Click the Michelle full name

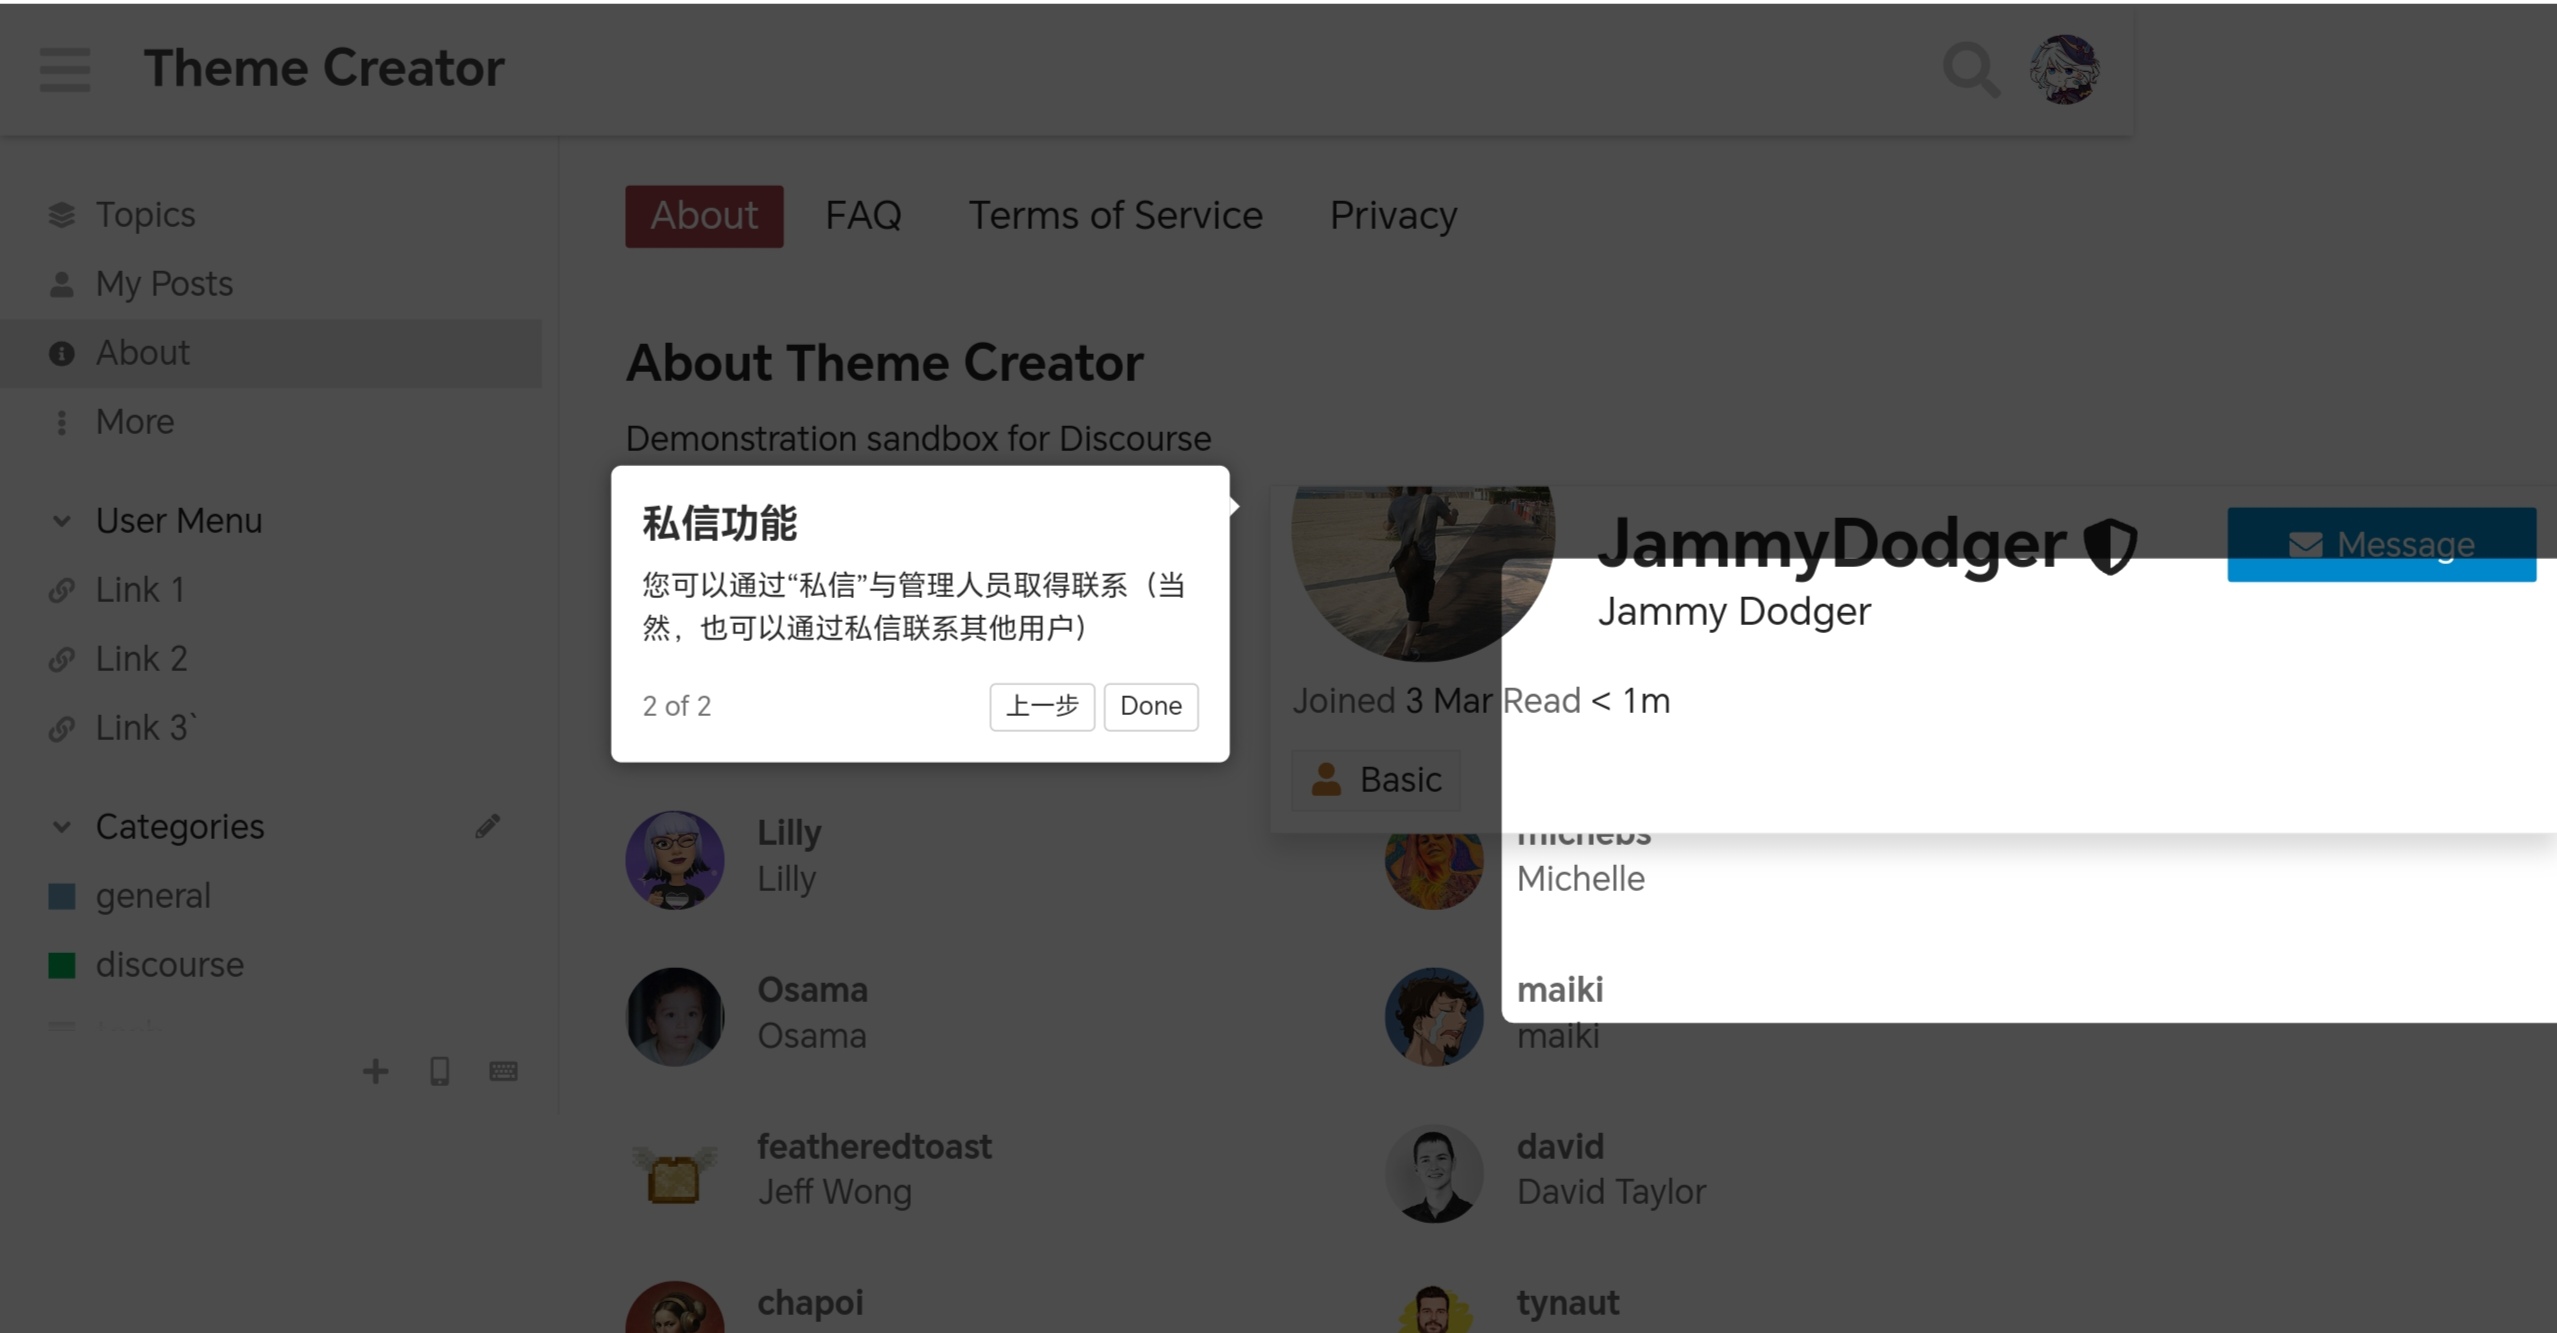tap(1580, 879)
